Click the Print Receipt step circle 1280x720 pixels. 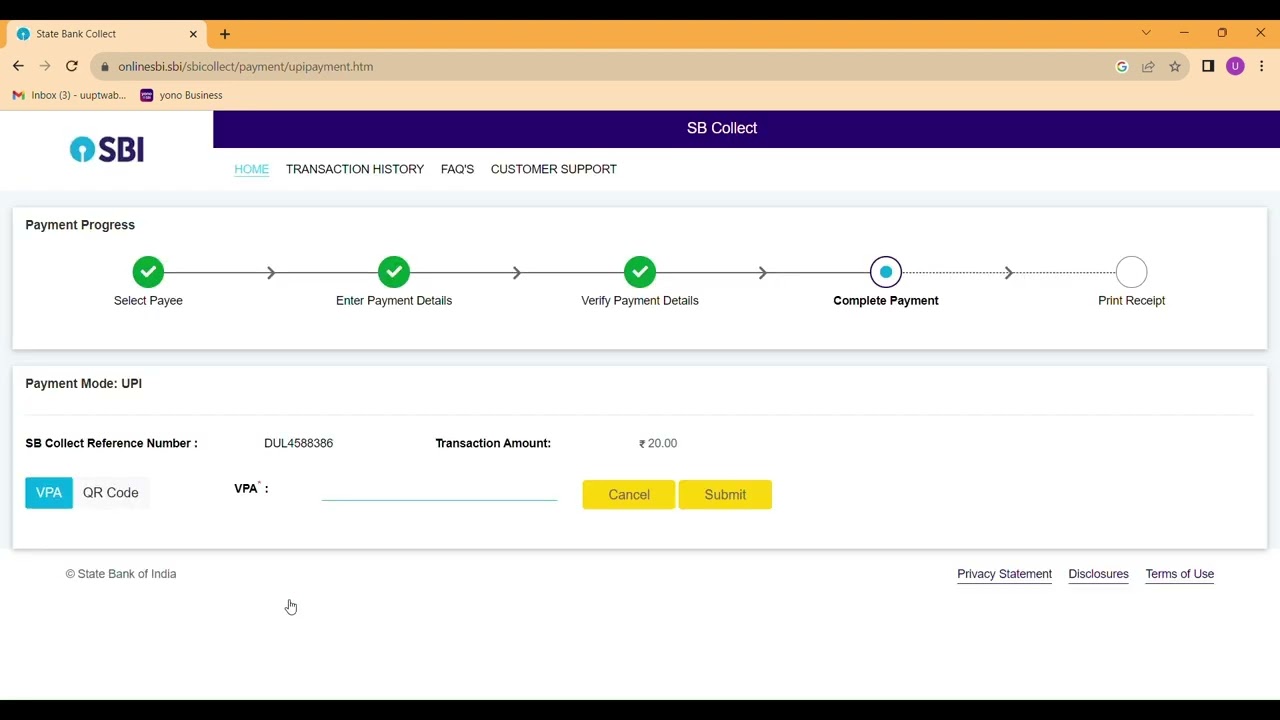[1132, 272]
